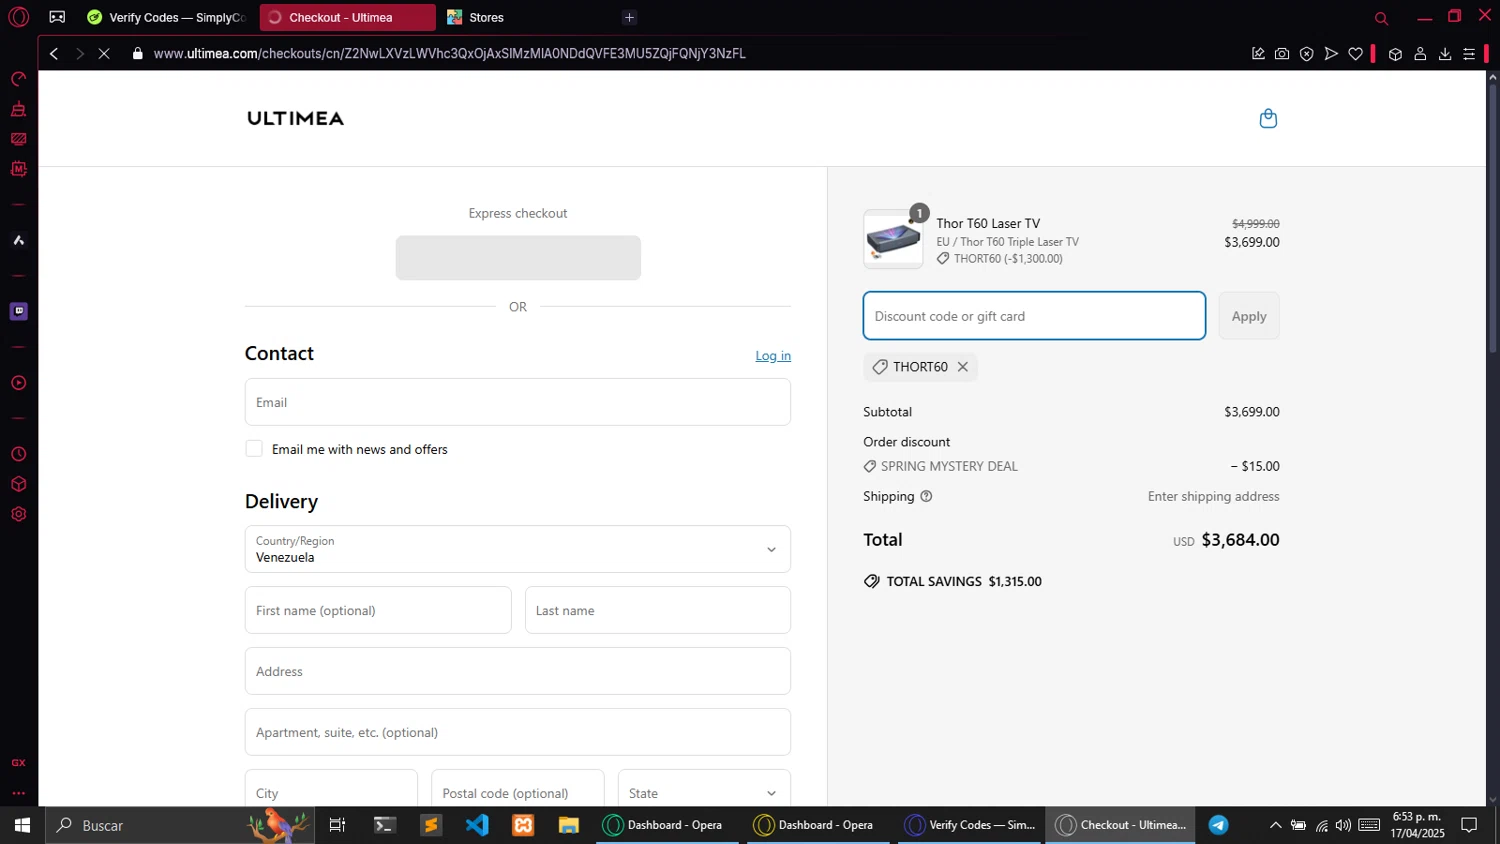
Task: Show hidden system tray icons
Action: [x=1275, y=825]
